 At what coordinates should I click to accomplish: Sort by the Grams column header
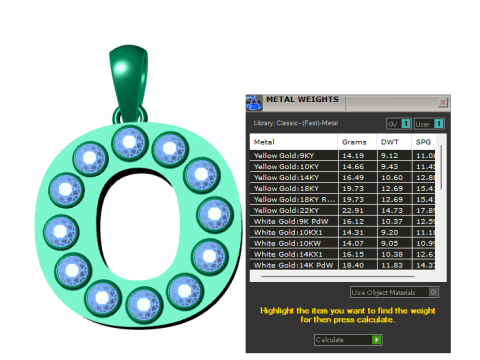(x=357, y=142)
